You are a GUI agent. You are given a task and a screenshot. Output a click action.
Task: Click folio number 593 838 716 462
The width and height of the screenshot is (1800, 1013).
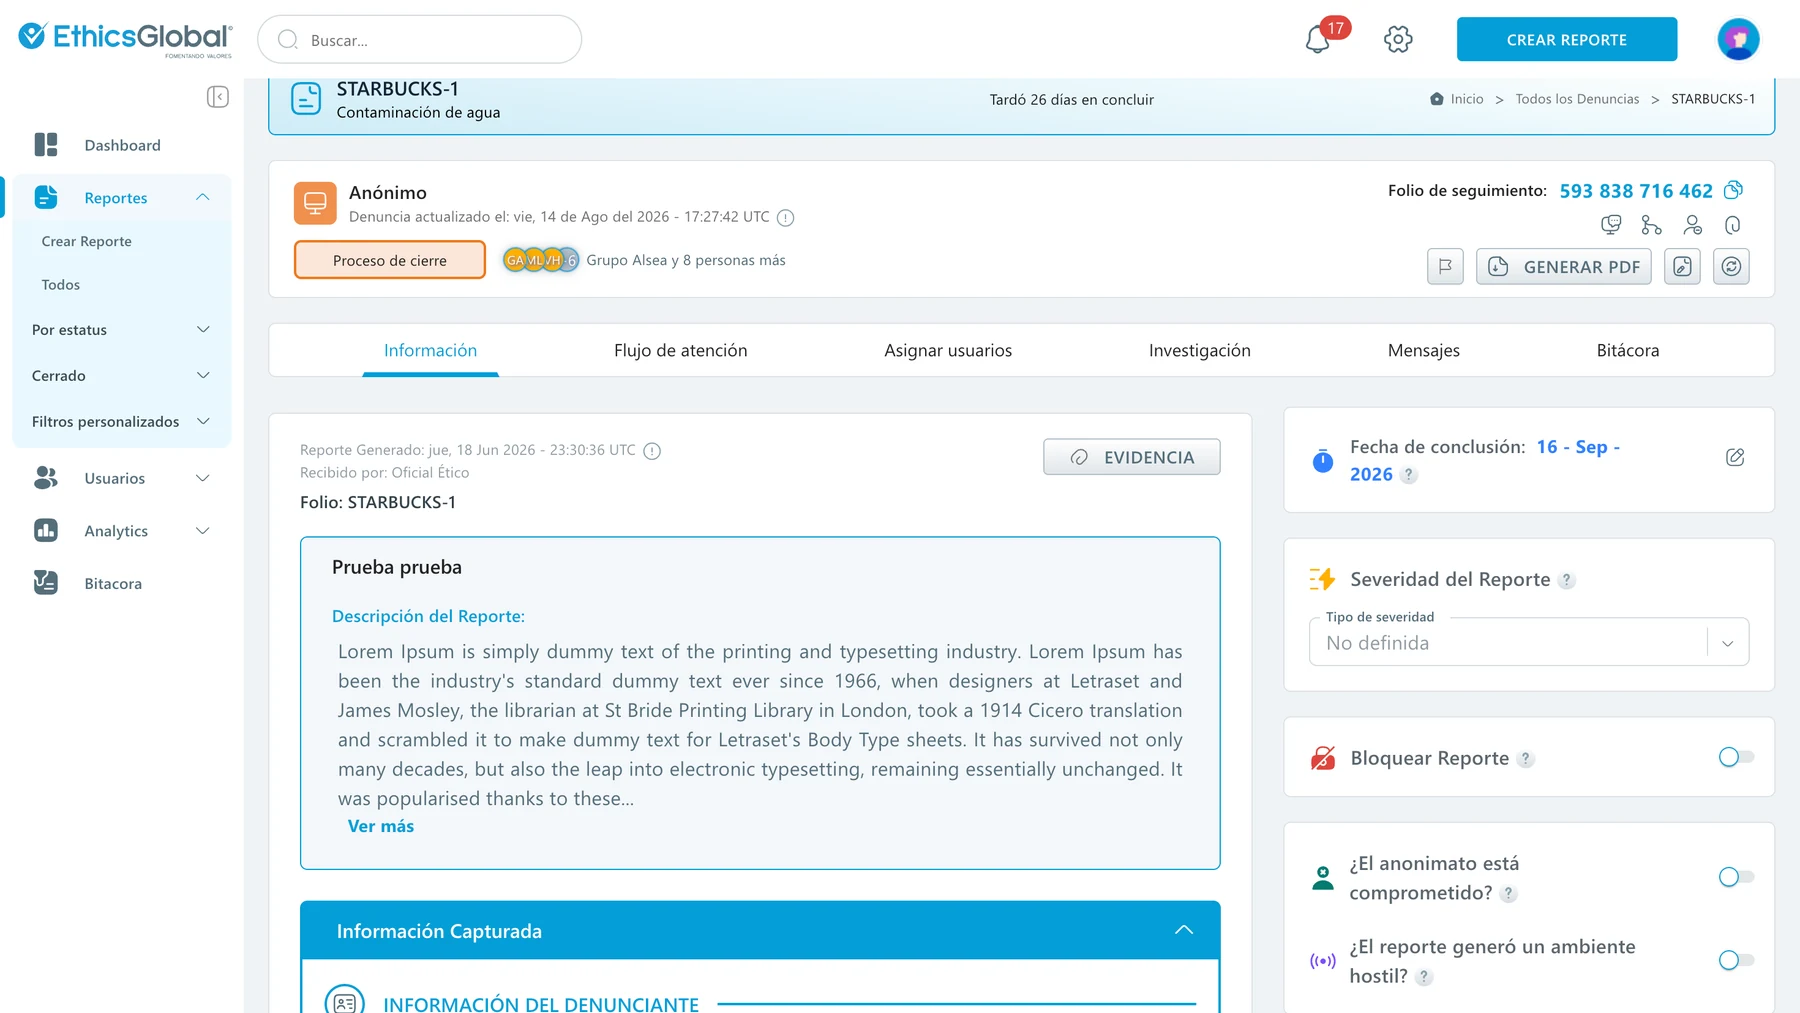(1635, 191)
